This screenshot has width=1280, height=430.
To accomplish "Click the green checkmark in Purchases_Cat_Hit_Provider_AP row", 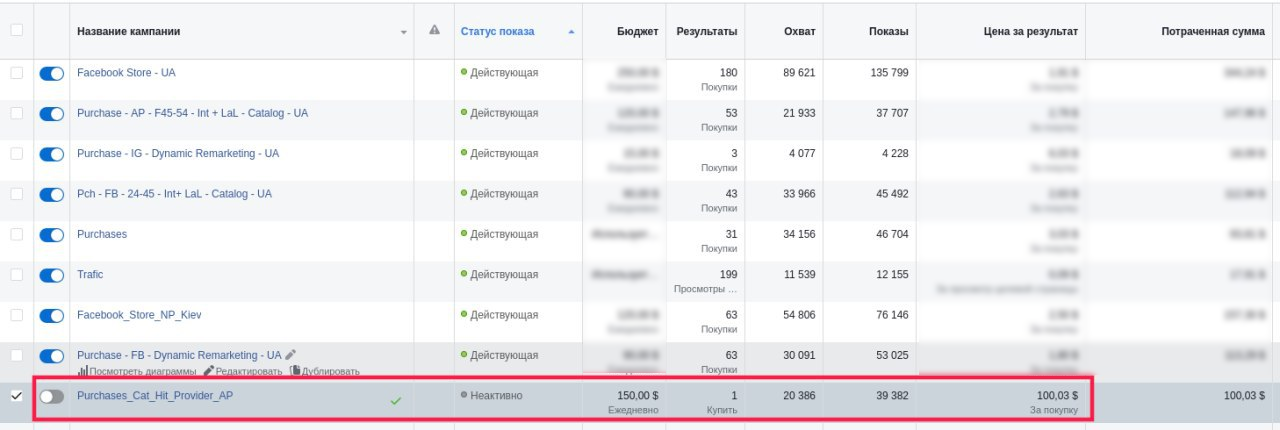I will tap(395, 400).
